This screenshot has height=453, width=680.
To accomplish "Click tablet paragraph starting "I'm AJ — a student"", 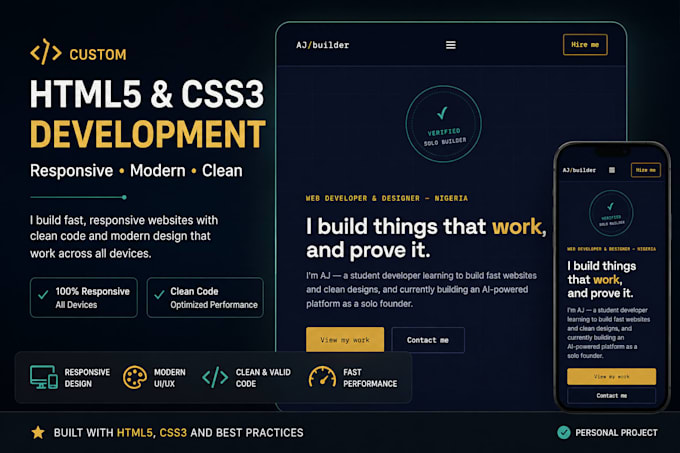I will [421, 290].
